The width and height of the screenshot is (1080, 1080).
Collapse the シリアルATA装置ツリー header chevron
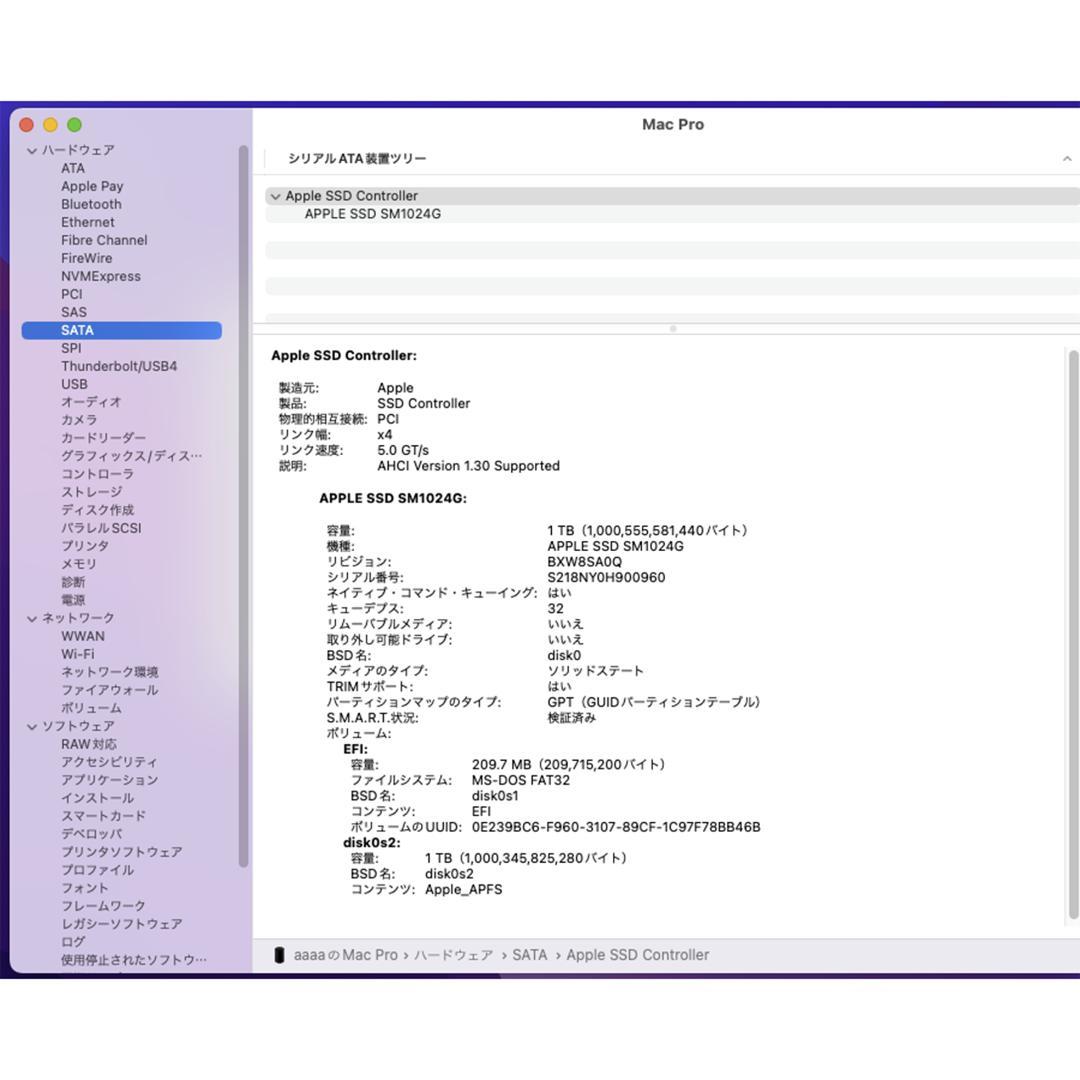click(x=1066, y=159)
